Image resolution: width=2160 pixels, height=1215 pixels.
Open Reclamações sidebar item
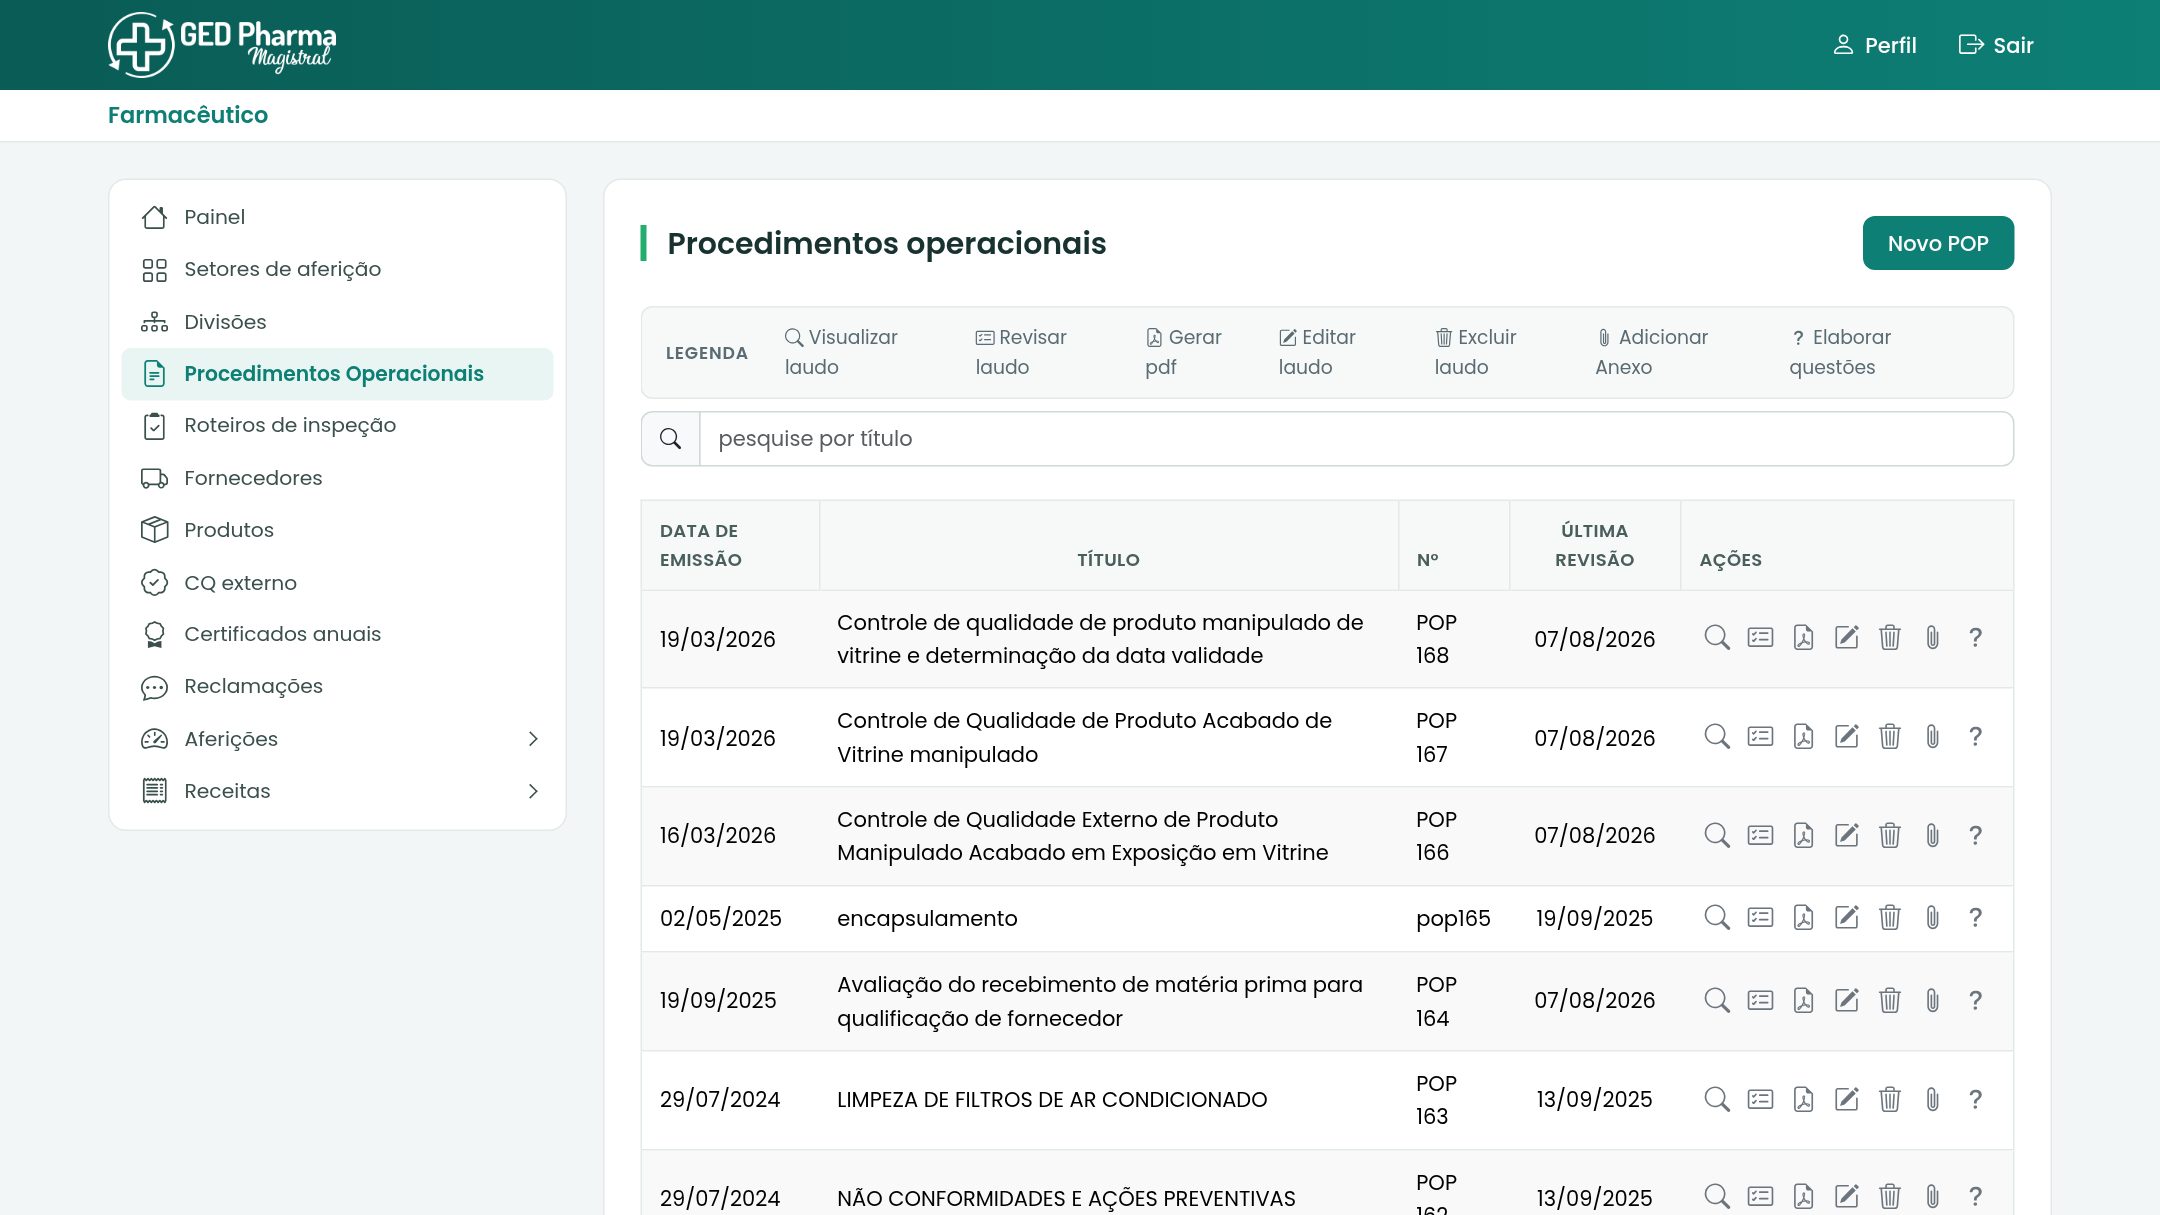pyautogui.click(x=337, y=687)
